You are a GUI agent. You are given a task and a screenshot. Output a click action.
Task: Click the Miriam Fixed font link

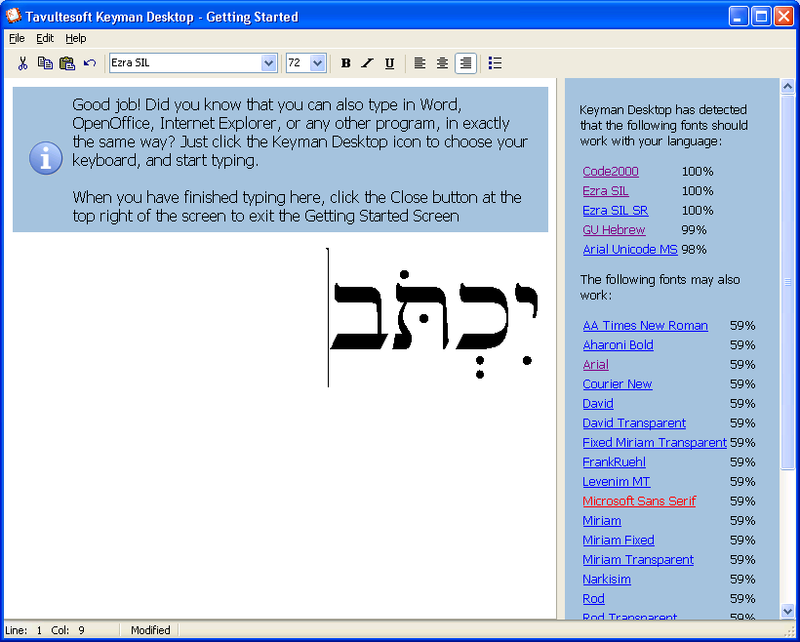click(618, 540)
